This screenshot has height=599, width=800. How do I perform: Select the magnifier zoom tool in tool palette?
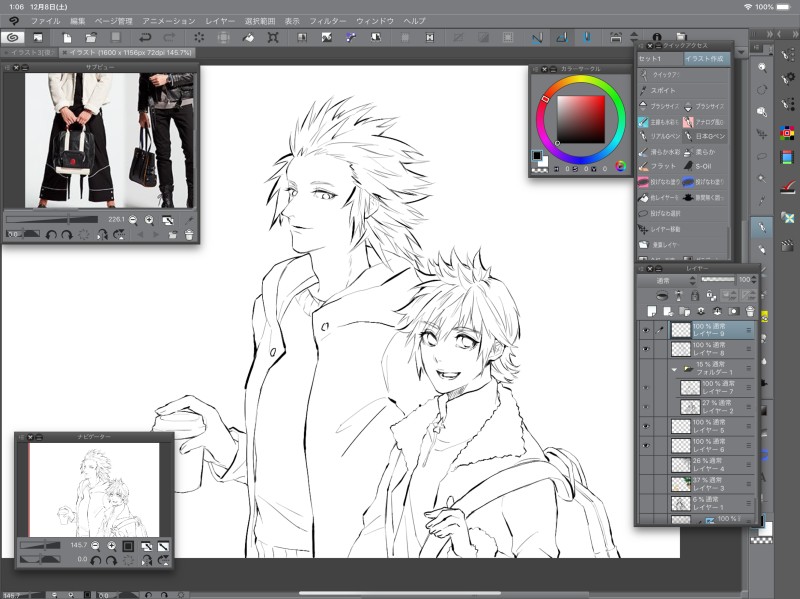click(762, 66)
